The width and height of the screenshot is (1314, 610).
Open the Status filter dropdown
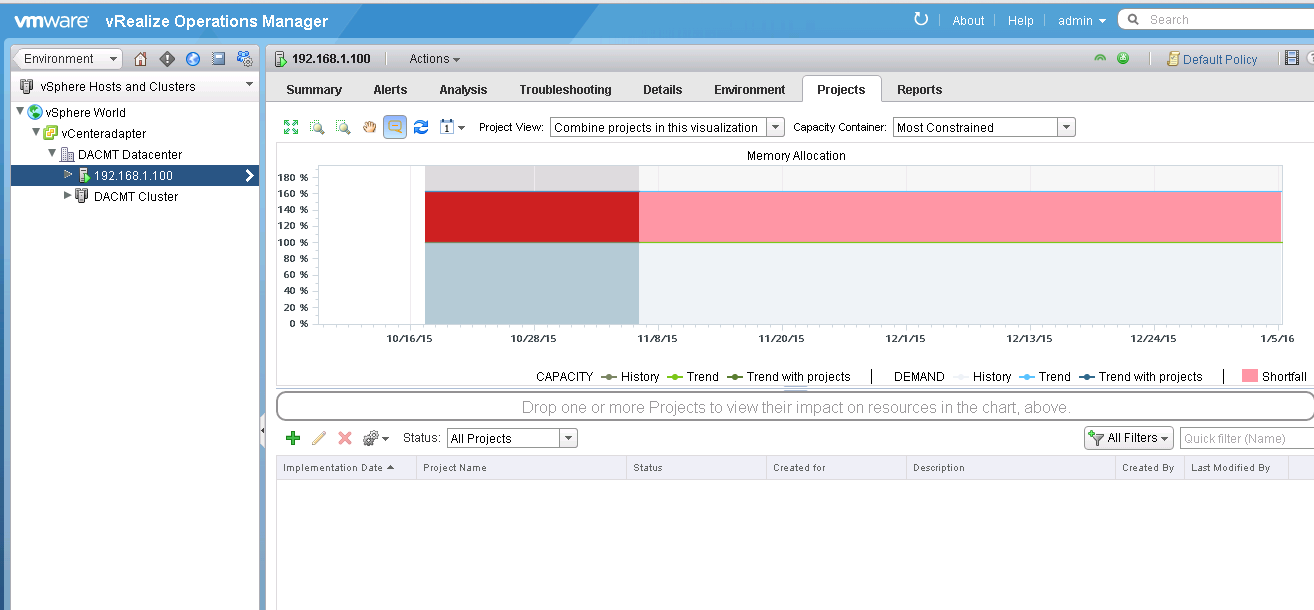click(x=512, y=438)
